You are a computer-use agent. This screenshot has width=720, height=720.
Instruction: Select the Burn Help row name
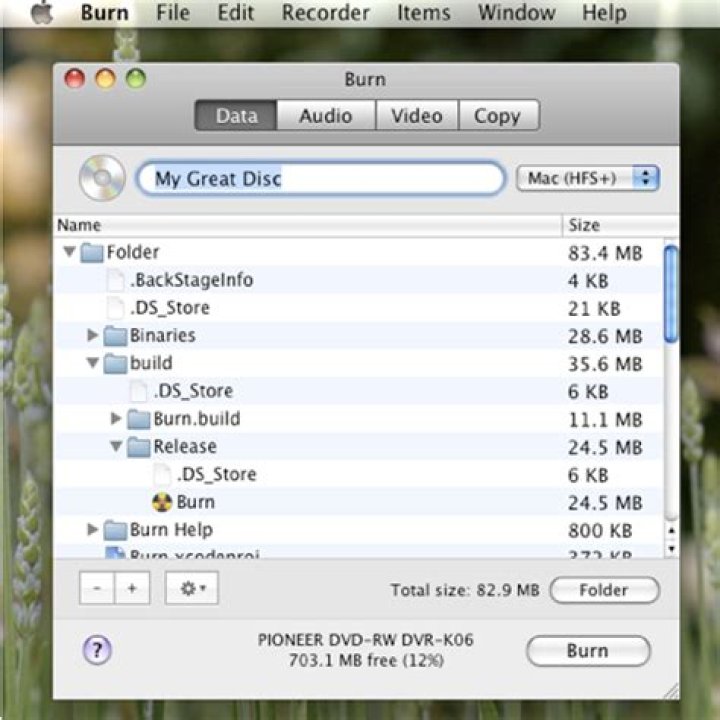[171, 530]
